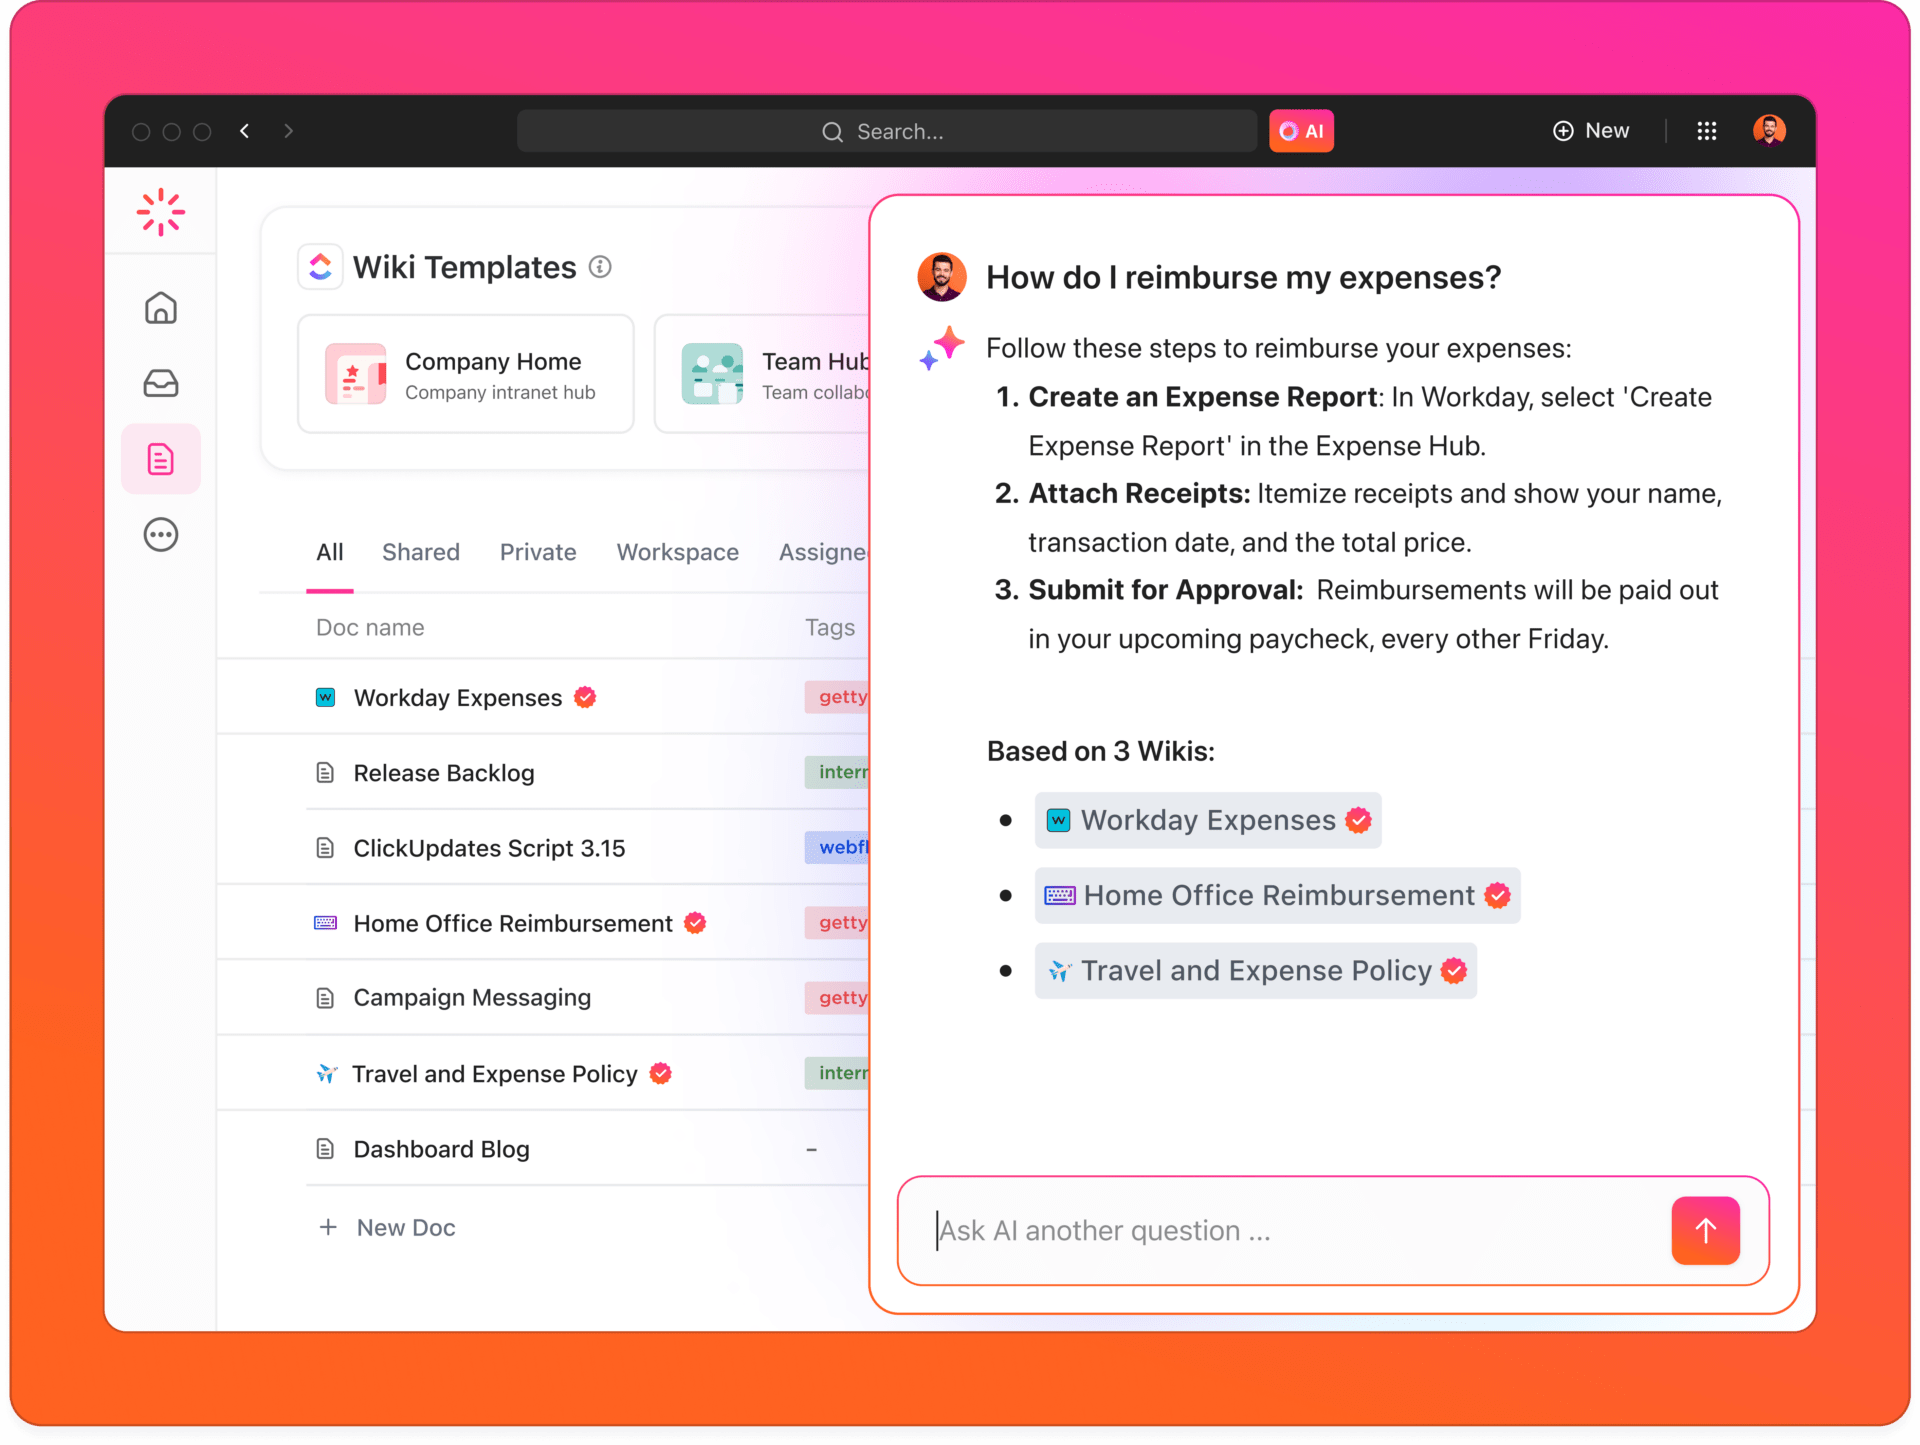
Task: Open the Team Hub template card
Action: (762, 374)
